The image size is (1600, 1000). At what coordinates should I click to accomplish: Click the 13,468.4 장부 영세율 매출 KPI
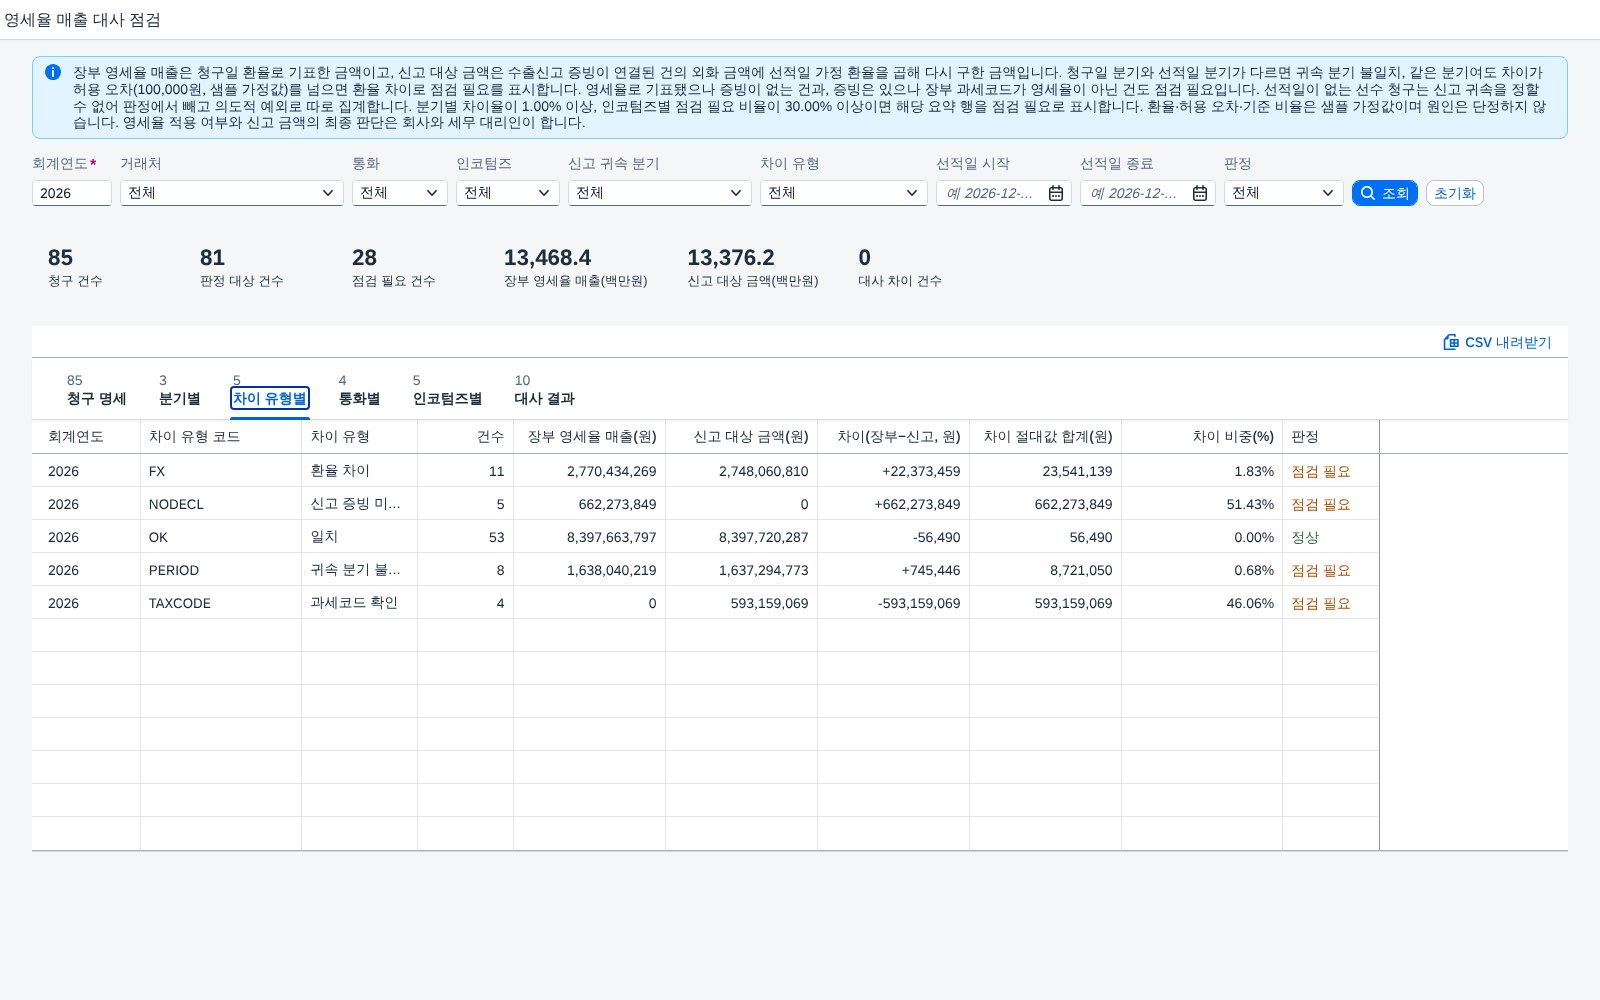(x=576, y=267)
